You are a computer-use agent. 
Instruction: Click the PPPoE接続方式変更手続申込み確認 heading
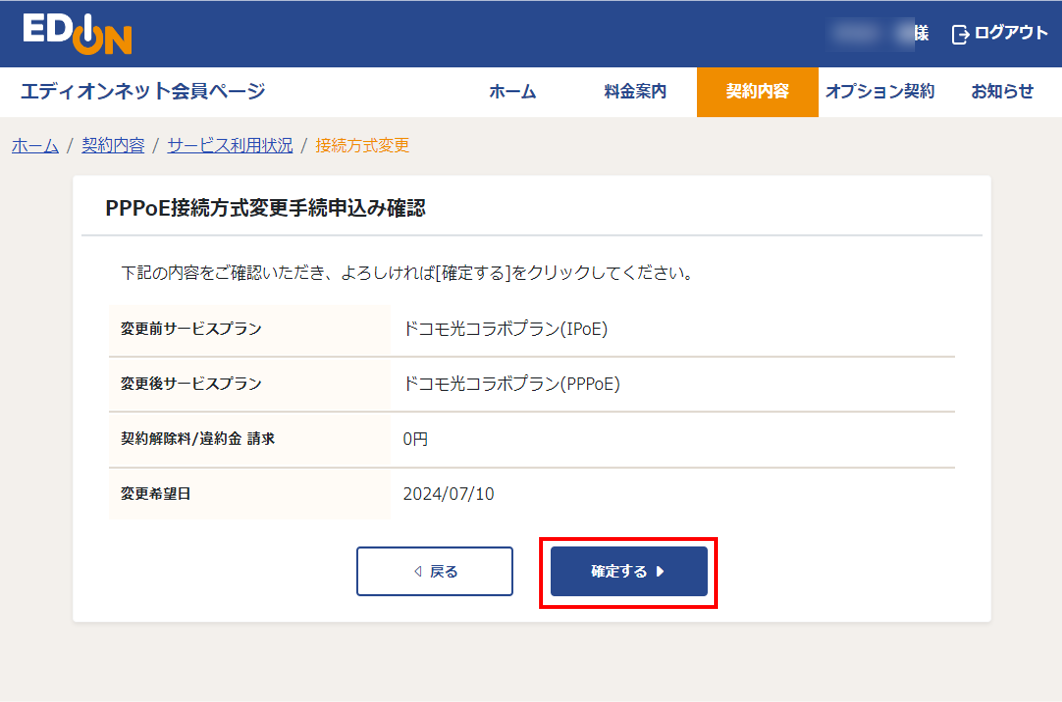265,208
